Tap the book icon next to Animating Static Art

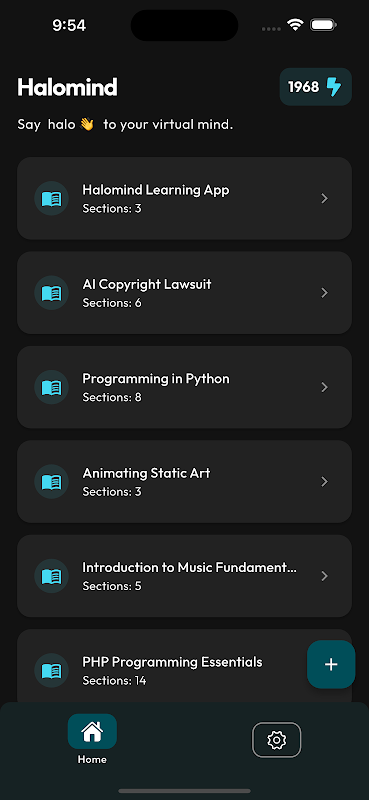click(52, 482)
